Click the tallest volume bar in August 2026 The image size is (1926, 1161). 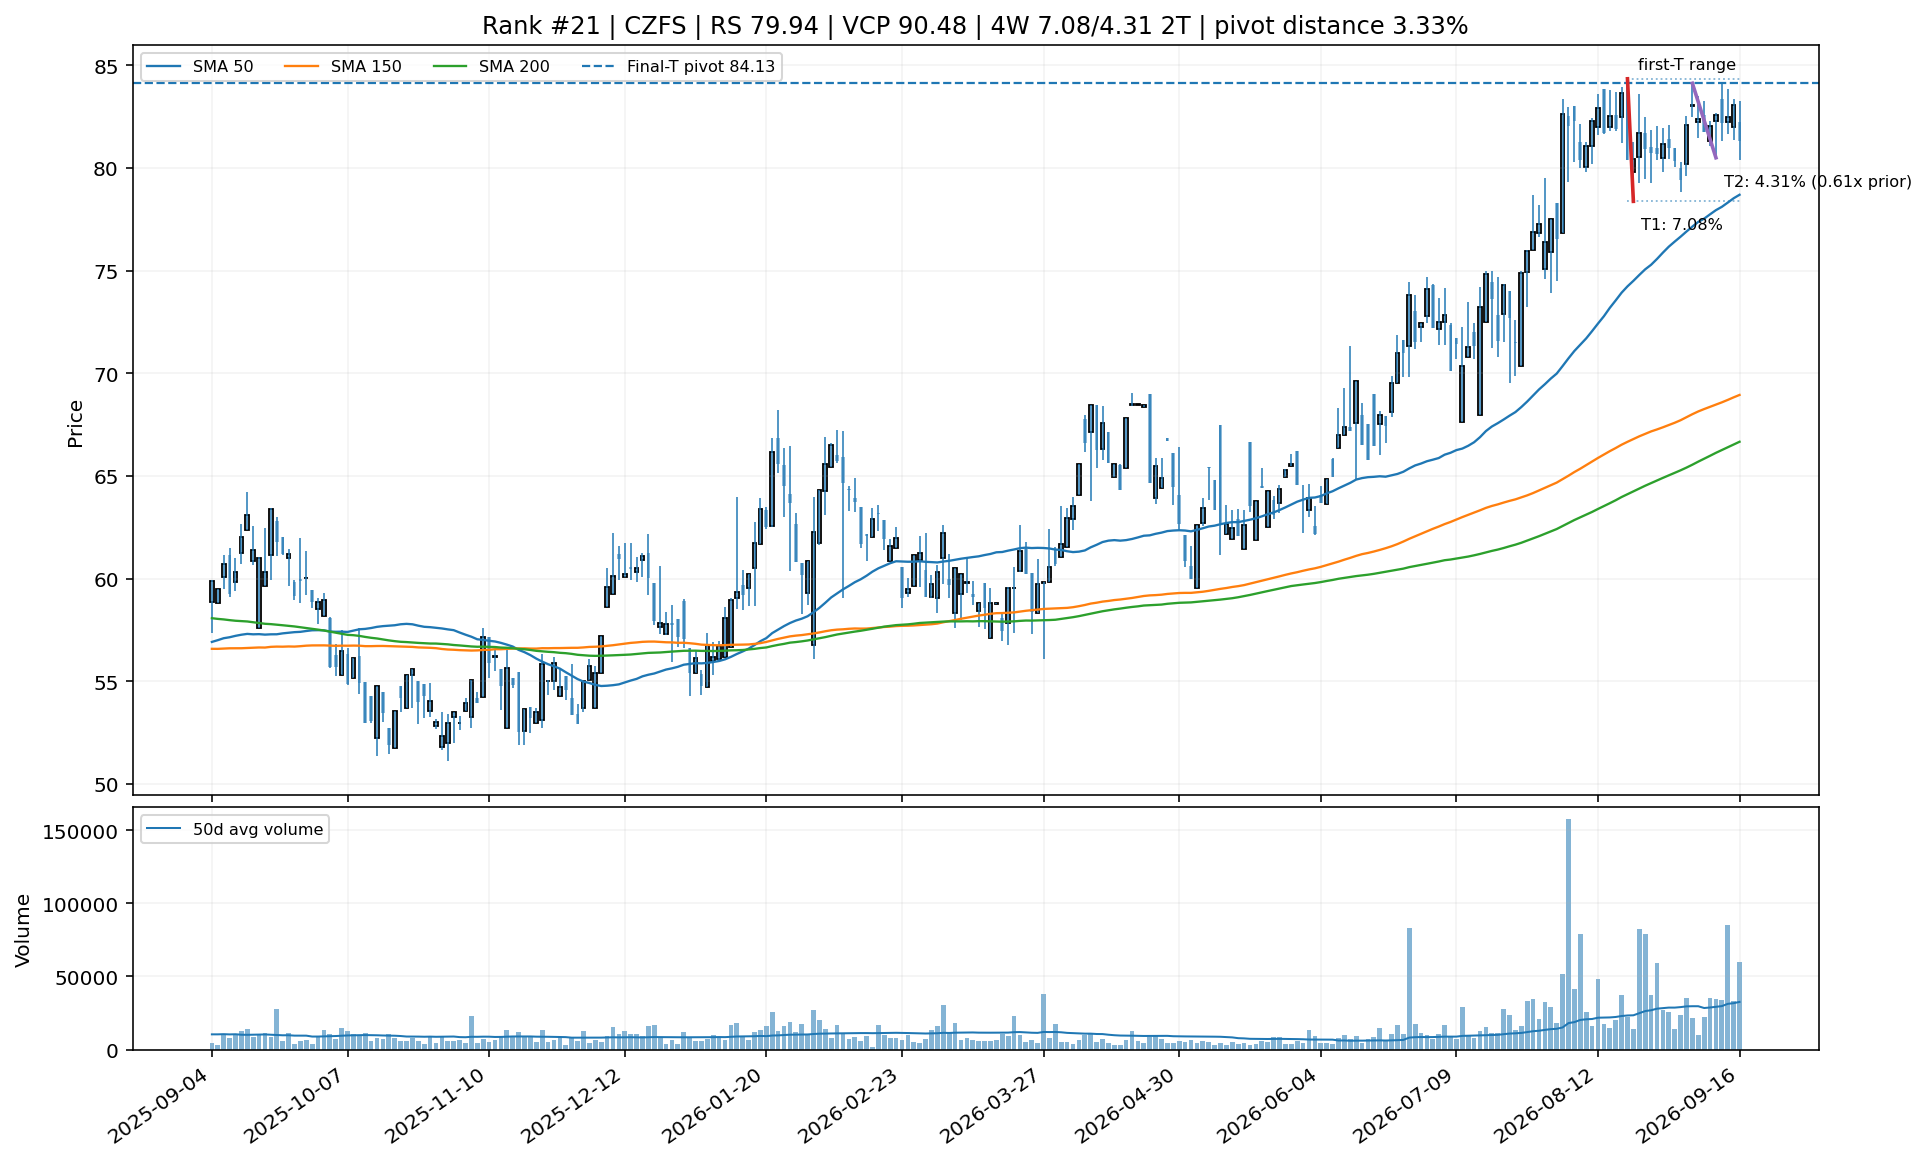[1568, 934]
